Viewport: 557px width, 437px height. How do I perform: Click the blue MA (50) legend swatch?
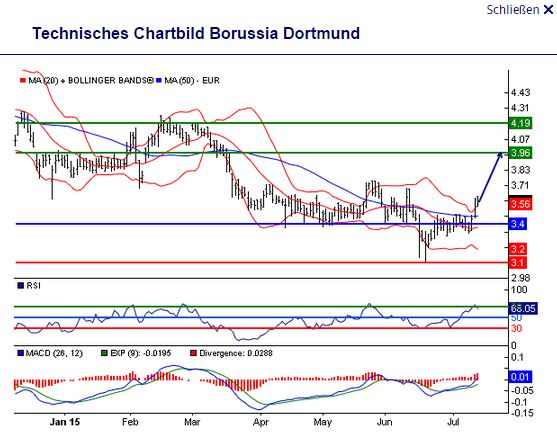[x=159, y=81]
